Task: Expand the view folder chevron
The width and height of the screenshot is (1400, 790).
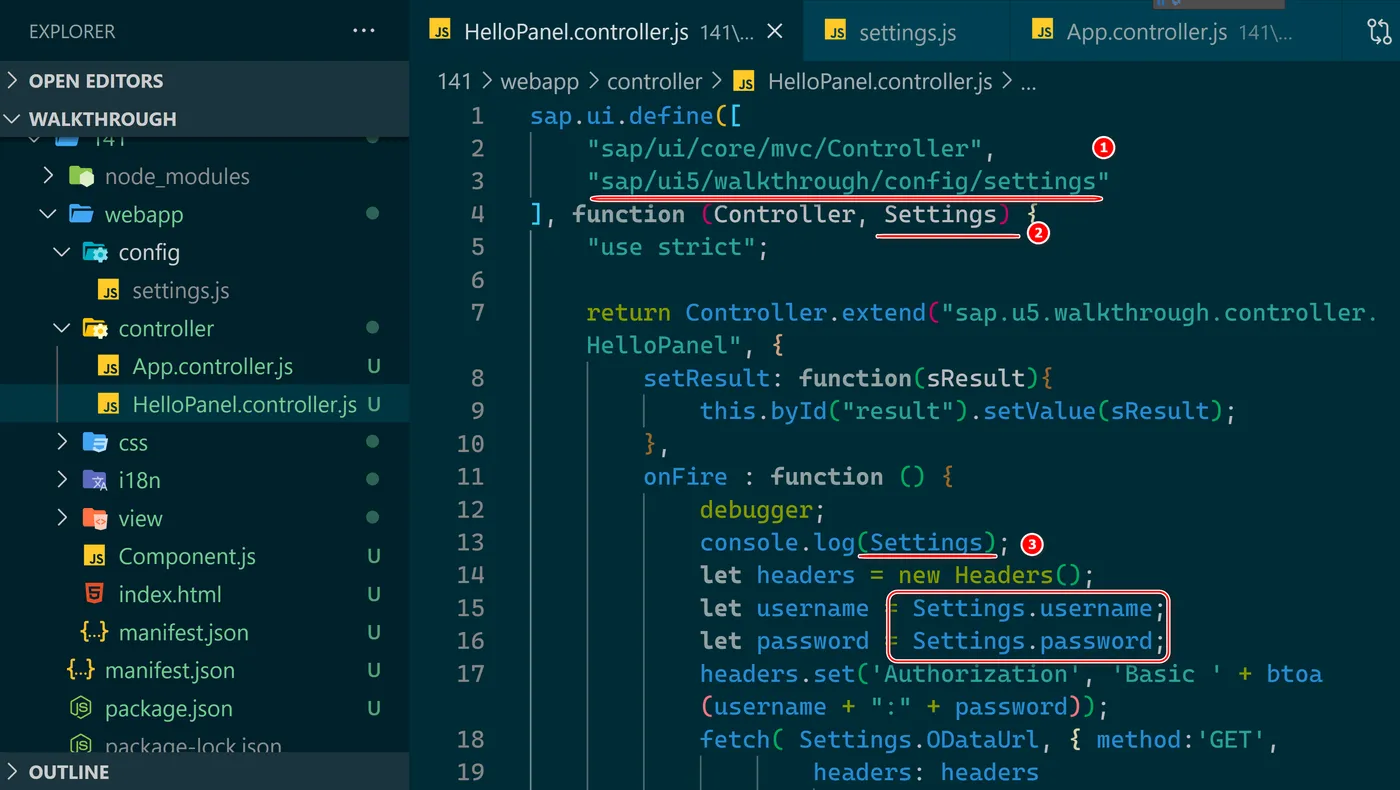Action: (62, 519)
